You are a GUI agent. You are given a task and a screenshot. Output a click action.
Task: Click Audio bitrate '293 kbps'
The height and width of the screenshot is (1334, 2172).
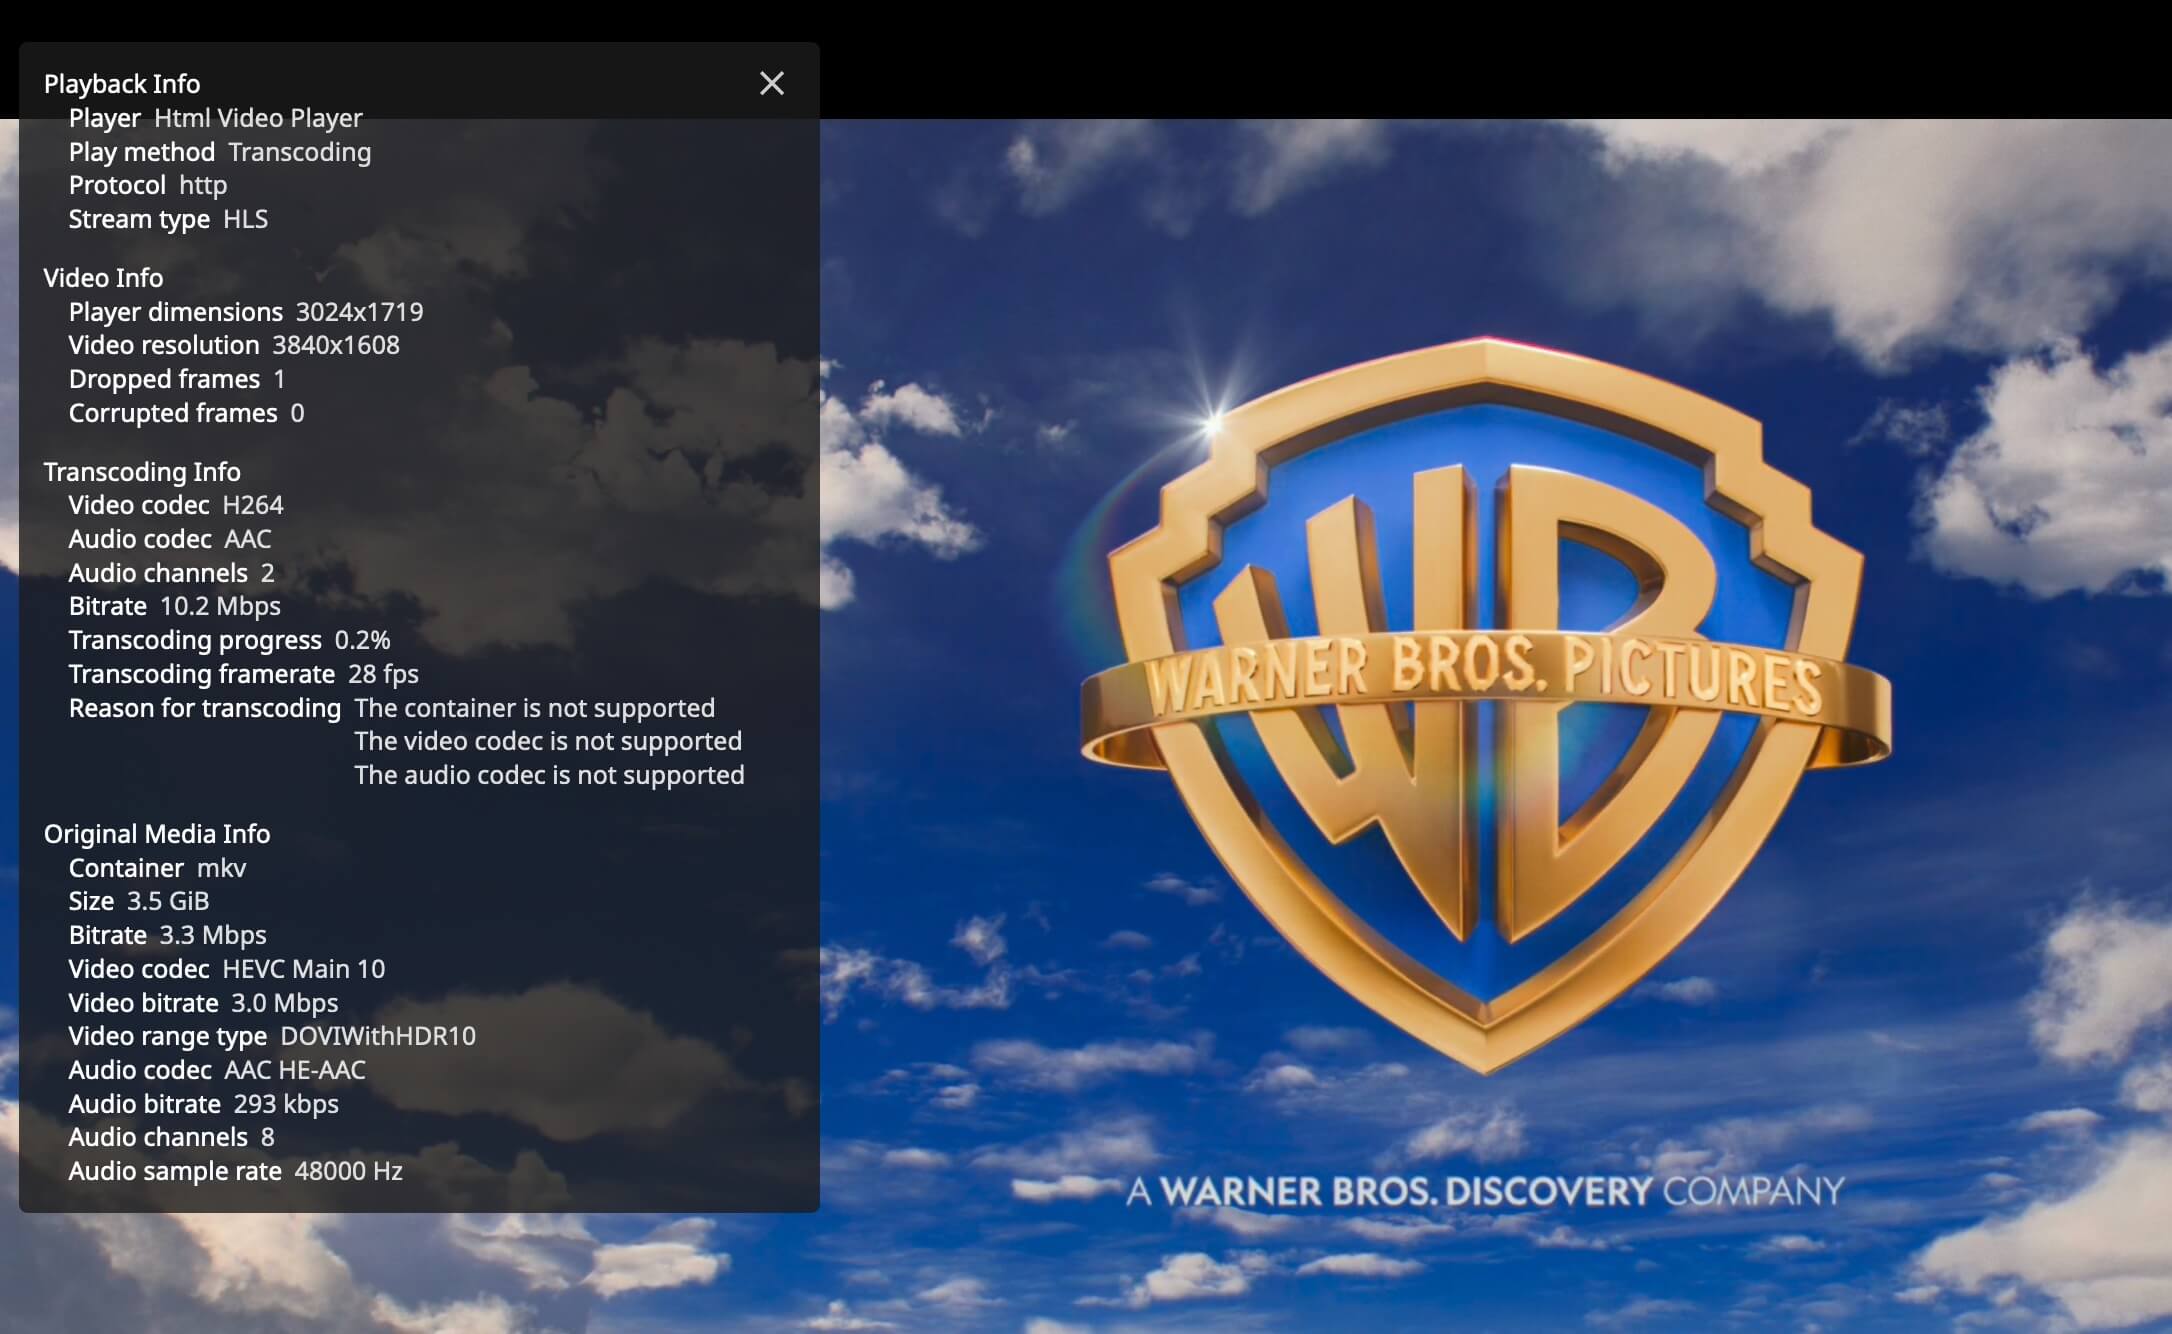coord(286,1104)
